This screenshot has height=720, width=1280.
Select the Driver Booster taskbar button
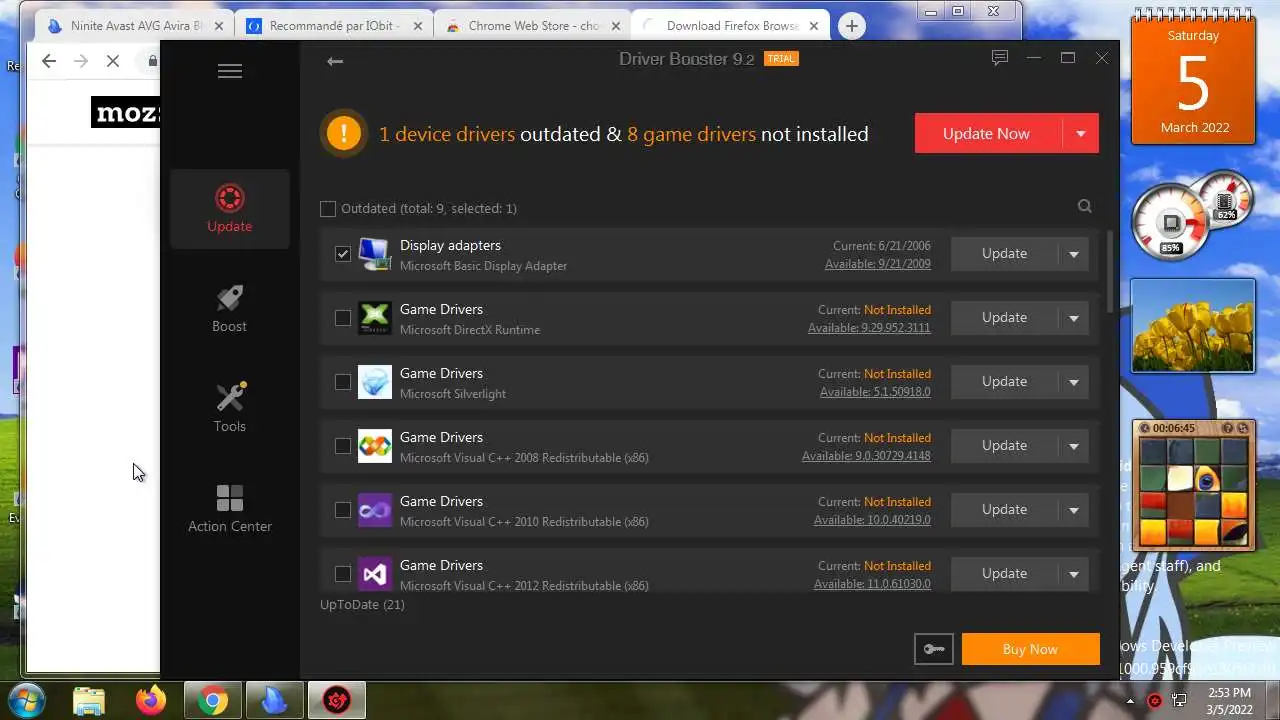[x=337, y=701]
